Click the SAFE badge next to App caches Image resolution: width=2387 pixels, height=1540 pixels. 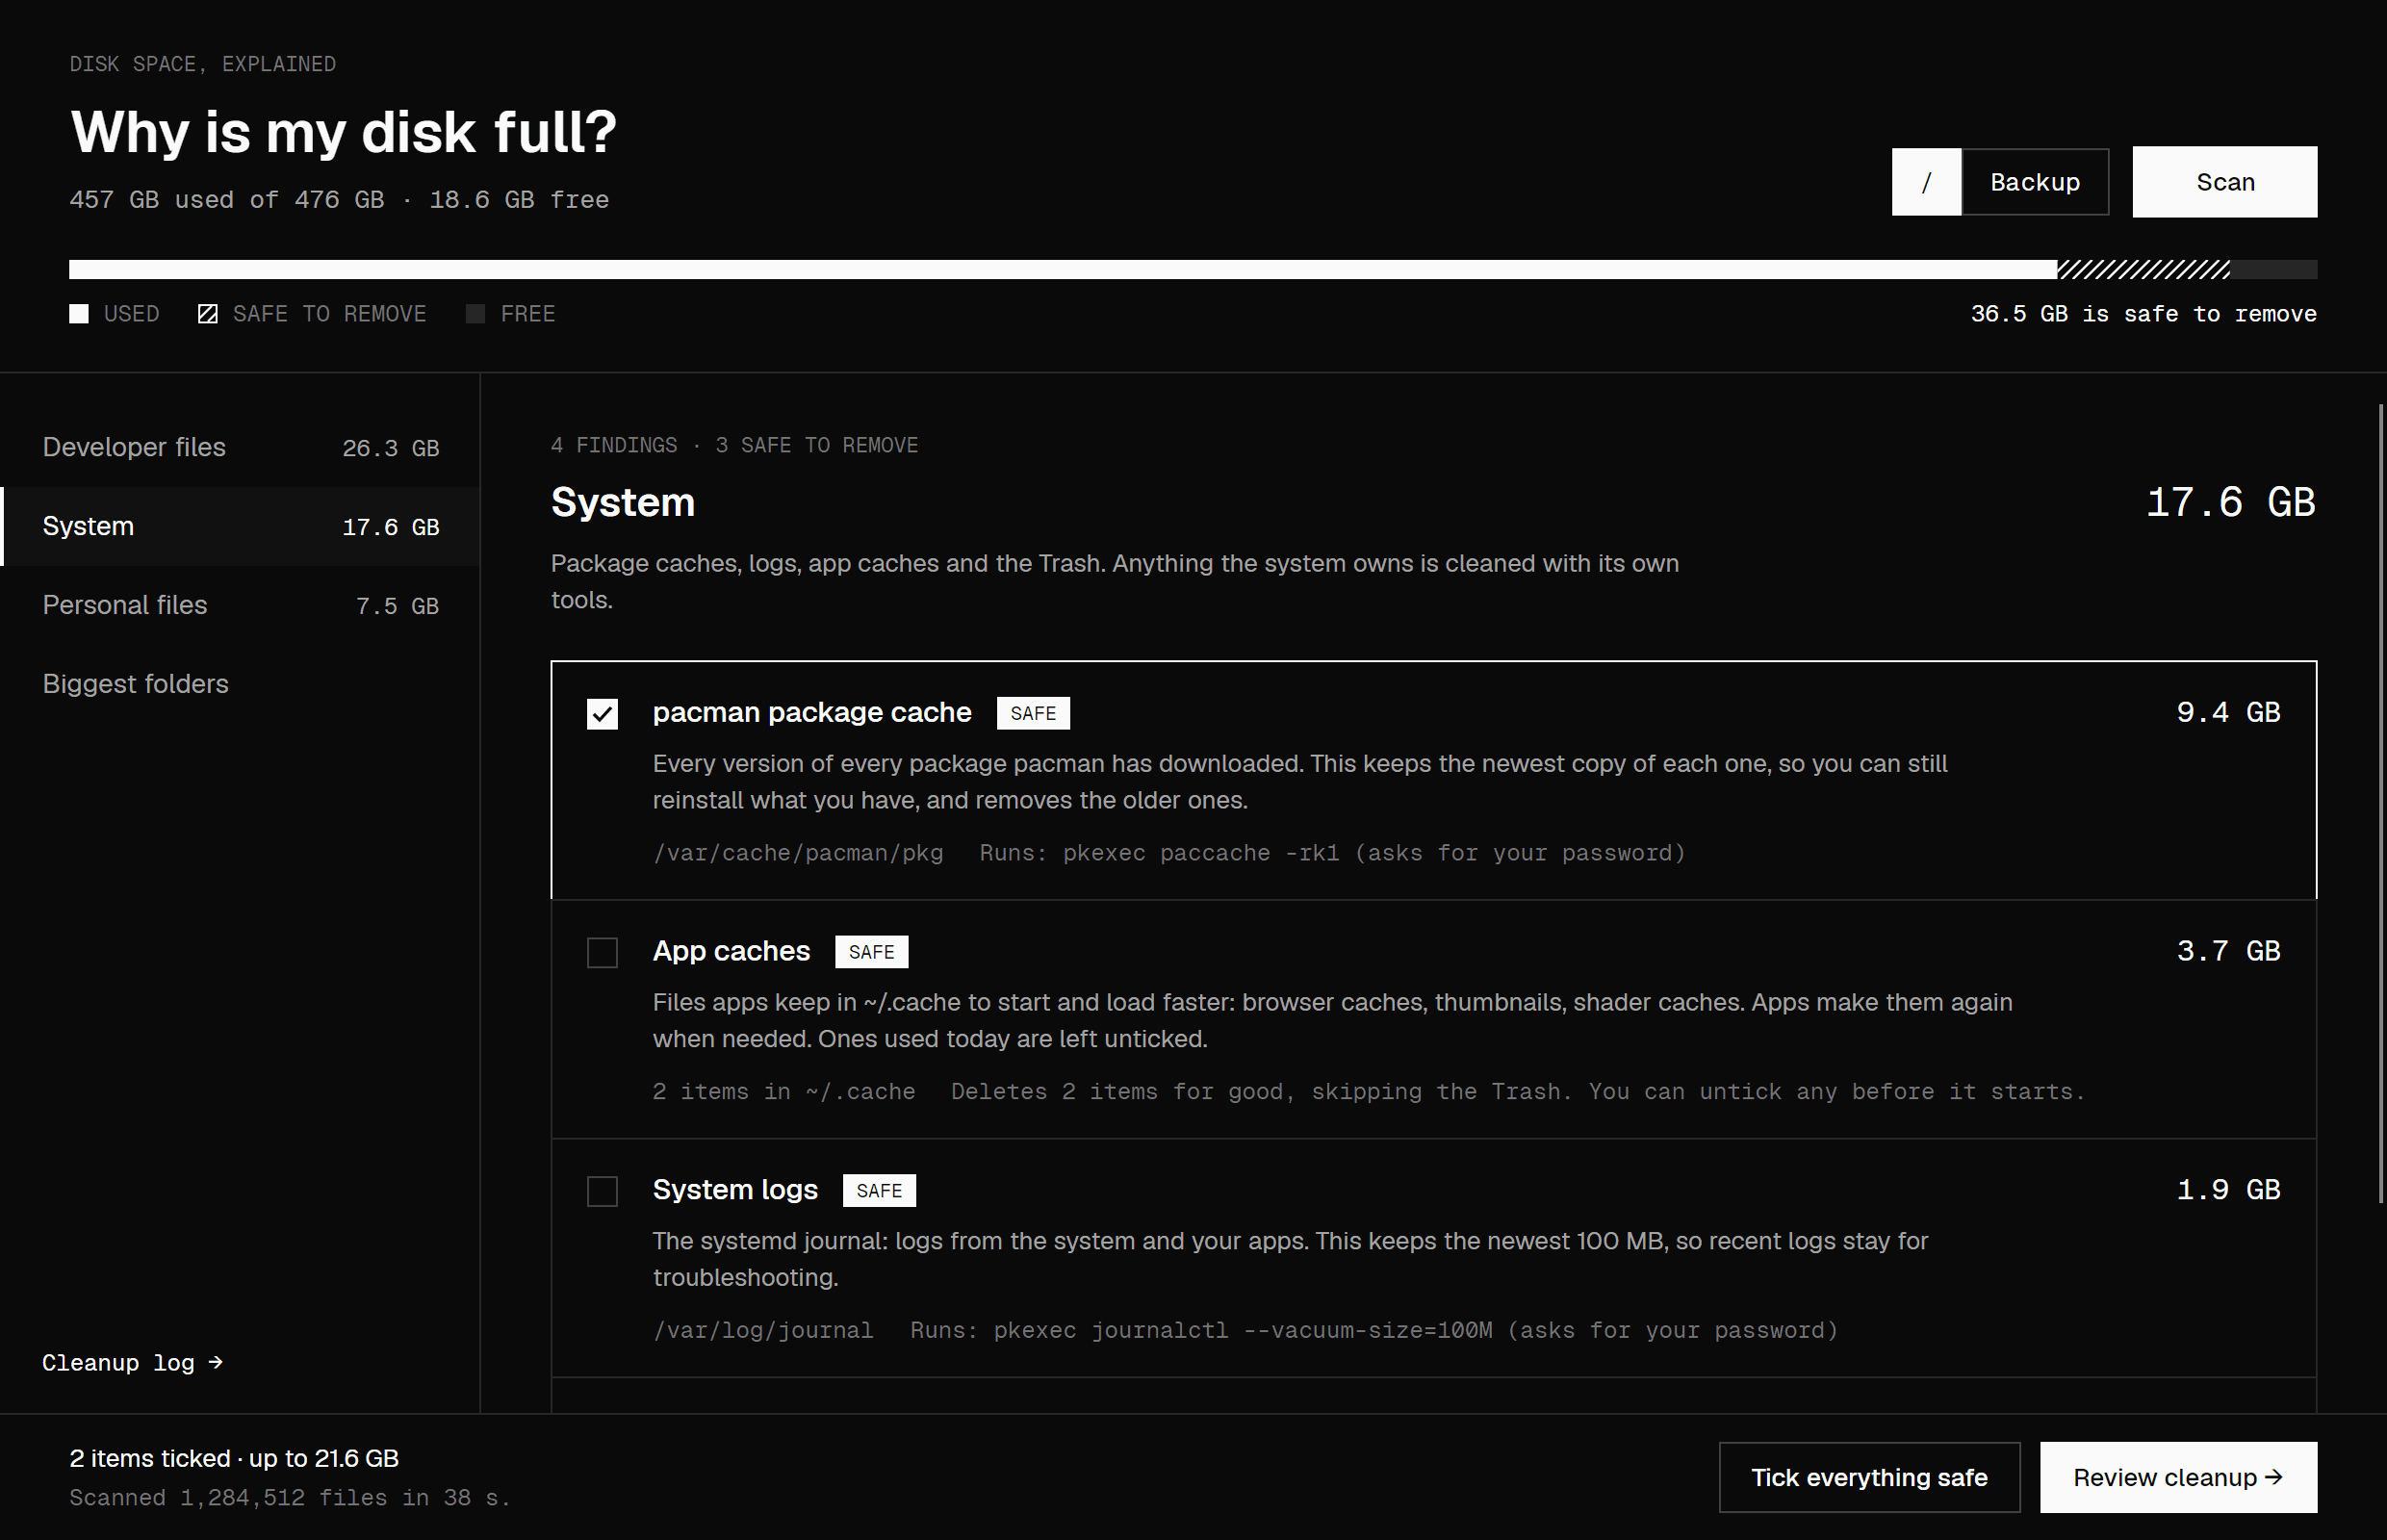pos(871,952)
